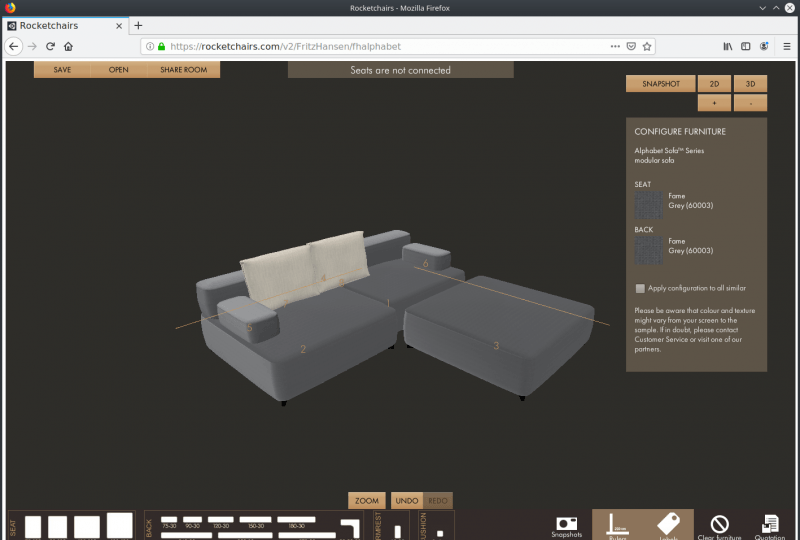The image size is (800, 540).
Task: Click the green padlock icon
Action: point(162,46)
